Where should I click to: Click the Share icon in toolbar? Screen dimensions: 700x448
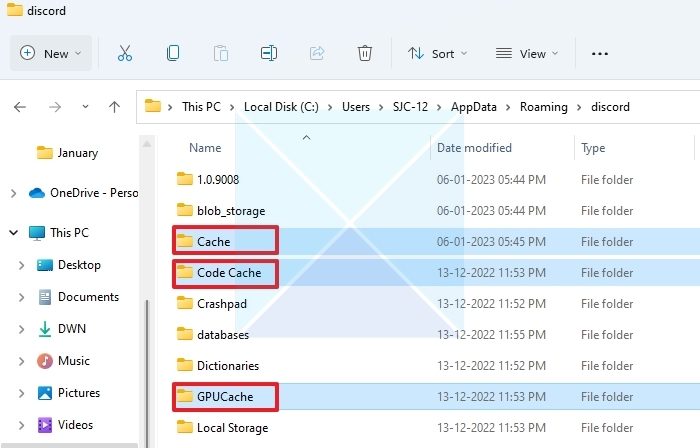tap(317, 53)
